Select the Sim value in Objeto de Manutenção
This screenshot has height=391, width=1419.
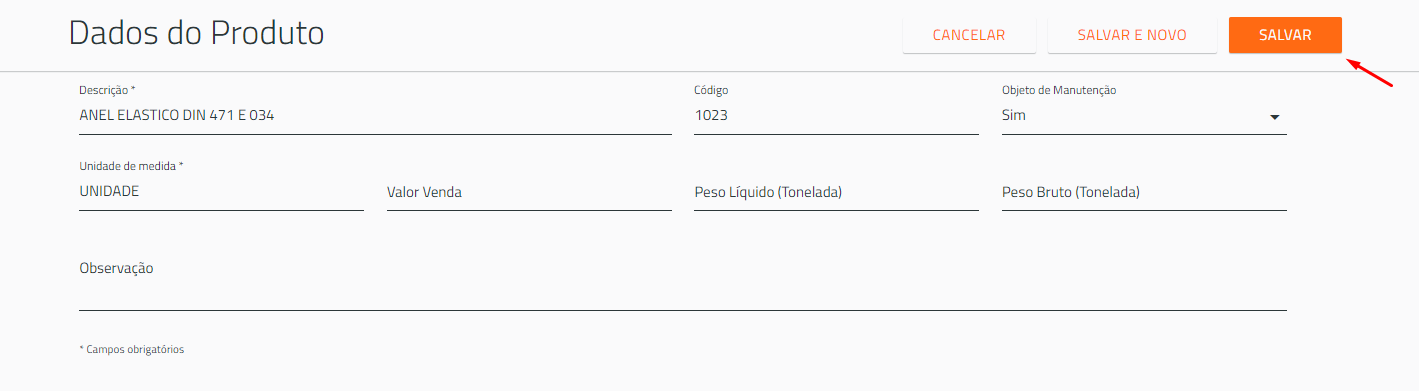1014,115
